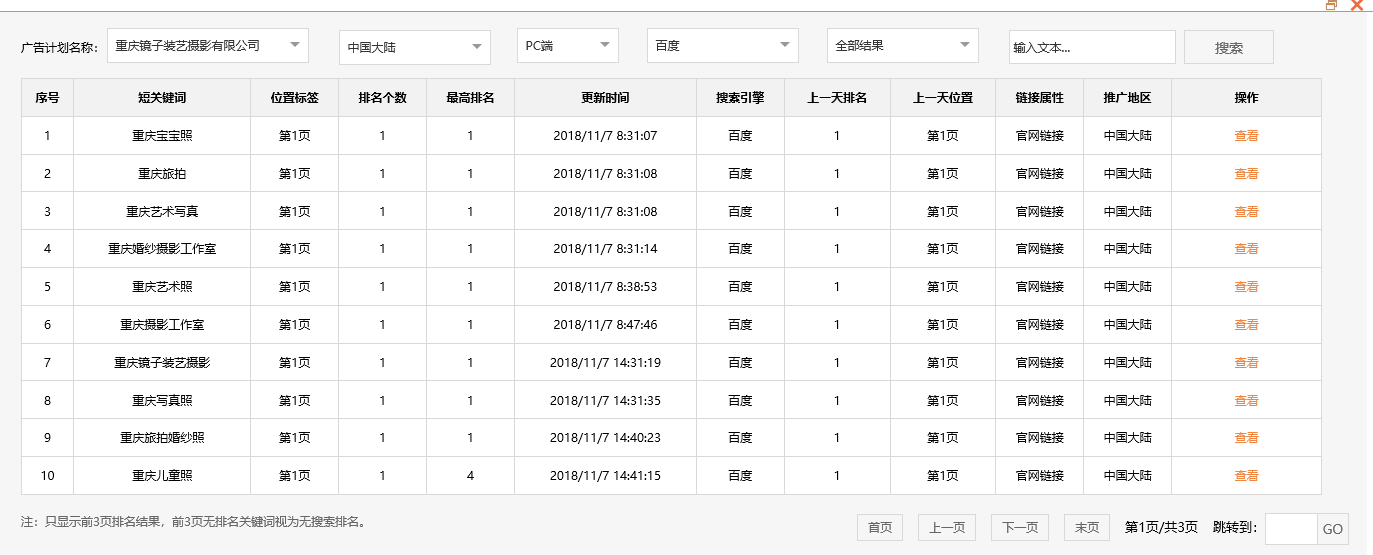The height and width of the screenshot is (555, 1373).
Task: Click update time 2018/11/7 8:31:07
Action: pos(605,136)
